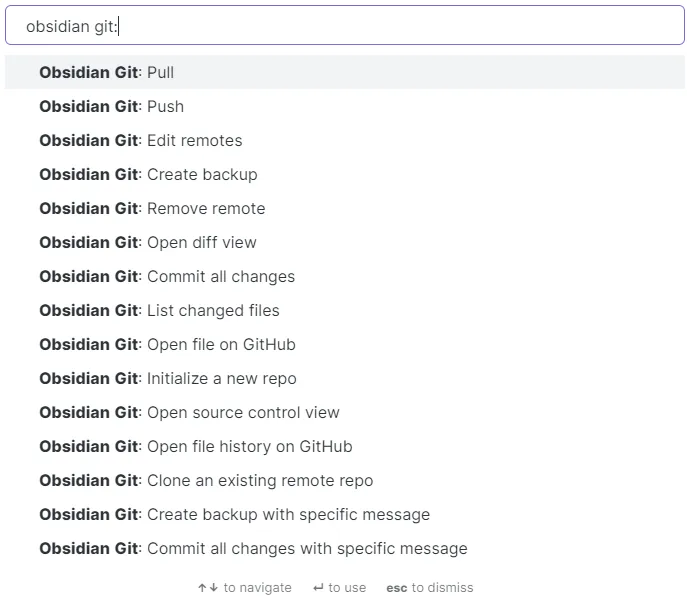Select Obsidian Git: Remove remote
The width and height of the screenshot is (687, 606).
coord(152,208)
